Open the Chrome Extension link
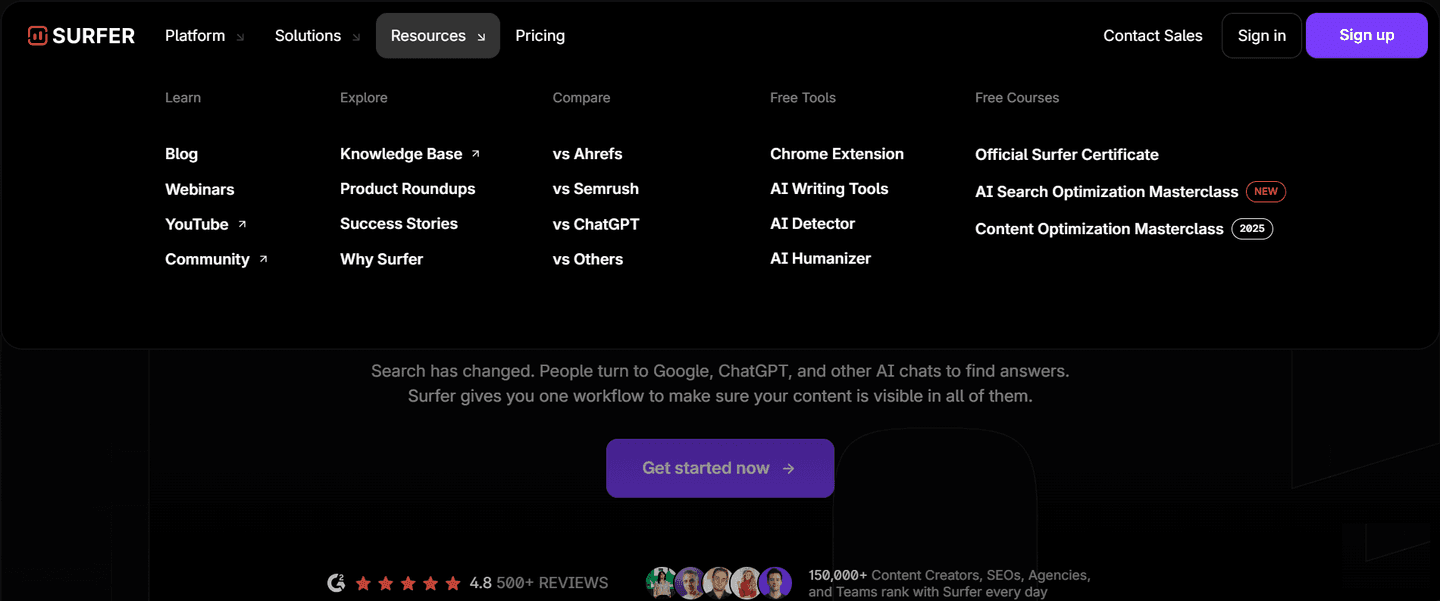The height and width of the screenshot is (601, 1440). pos(837,154)
